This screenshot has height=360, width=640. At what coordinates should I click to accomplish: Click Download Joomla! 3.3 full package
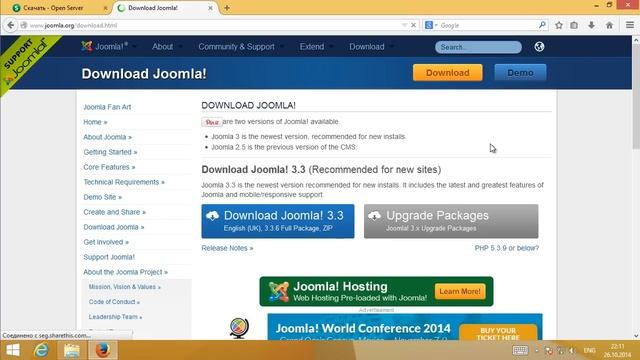(x=278, y=221)
